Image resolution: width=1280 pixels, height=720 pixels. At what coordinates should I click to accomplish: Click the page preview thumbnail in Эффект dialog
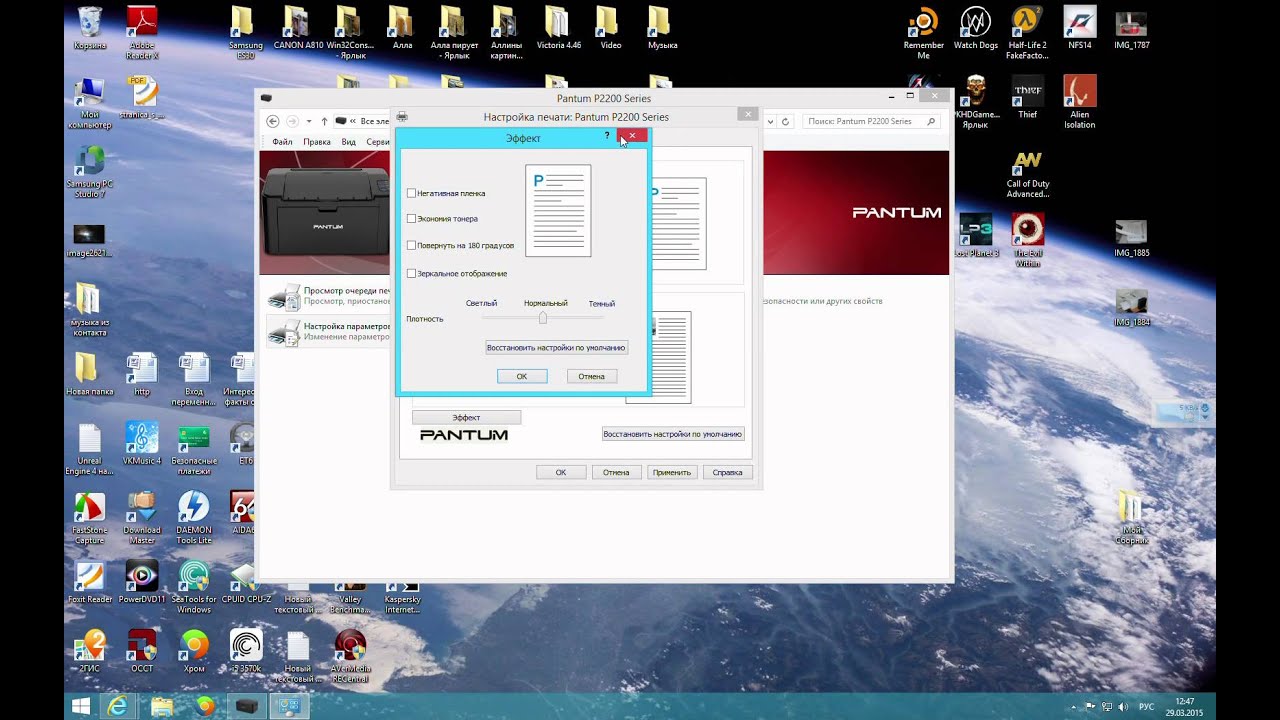point(558,210)
